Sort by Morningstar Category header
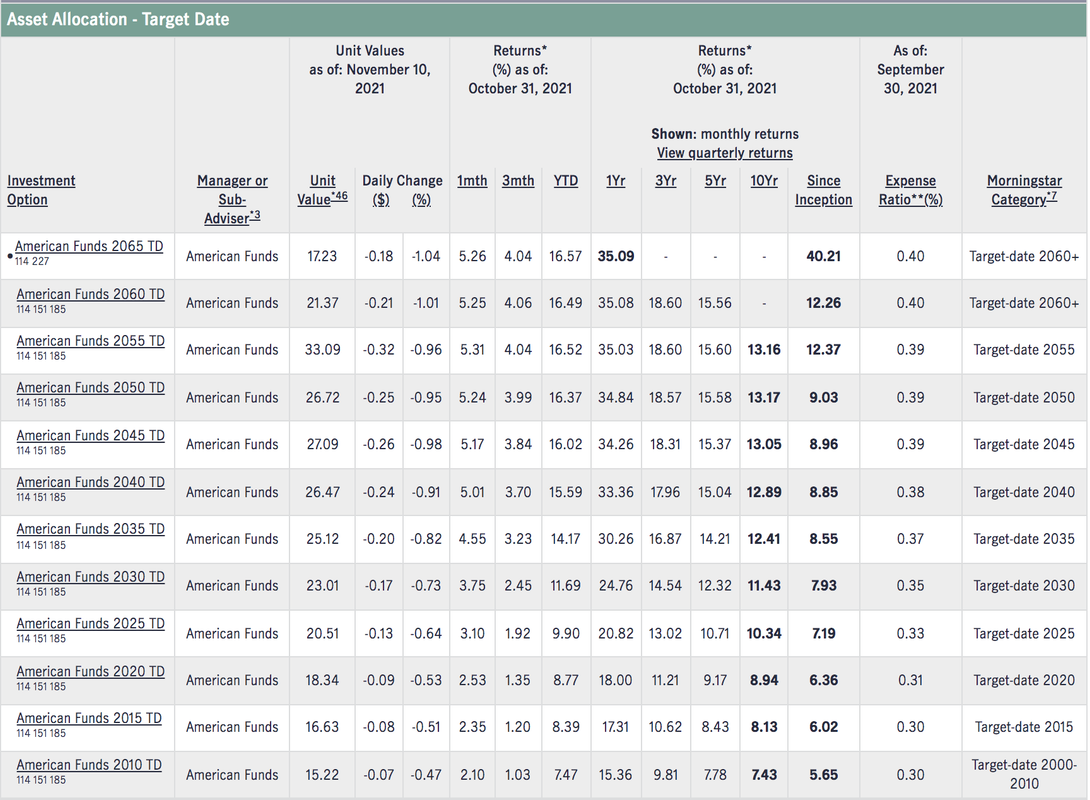The image size is (1090, 800). [1024, 190]
